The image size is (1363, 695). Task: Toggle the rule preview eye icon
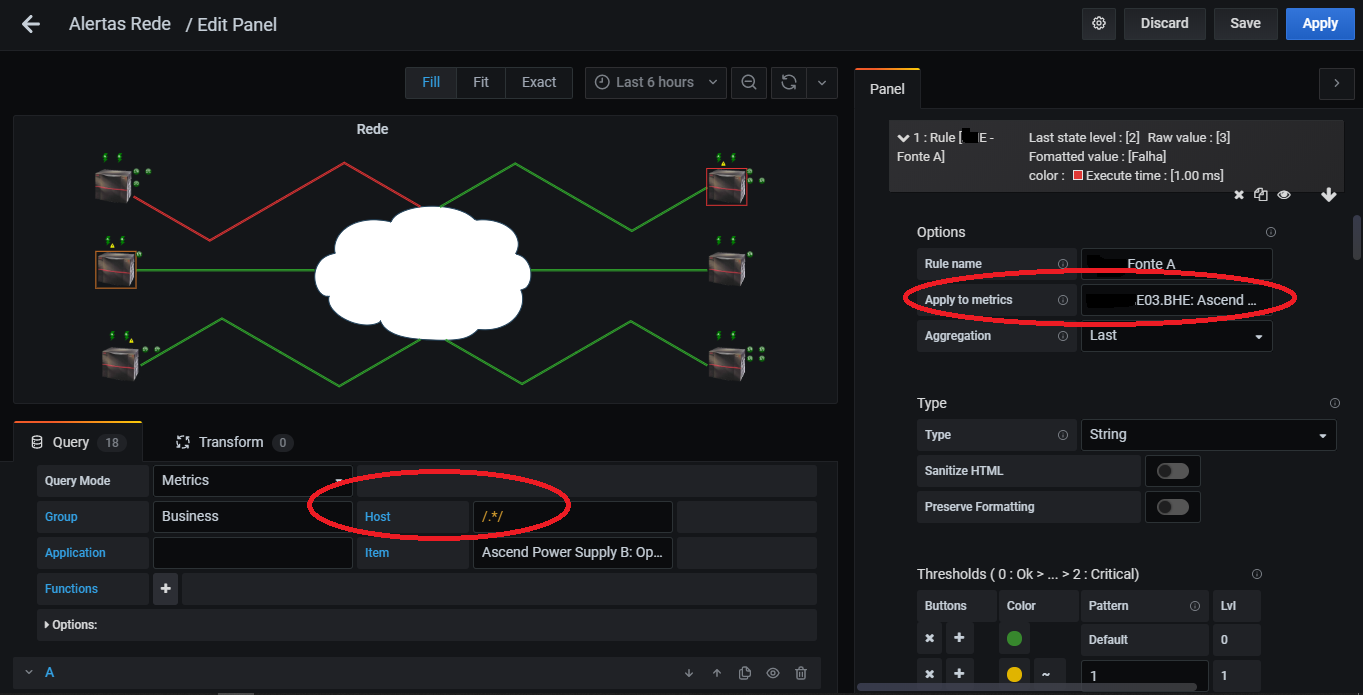(1283, 194)
